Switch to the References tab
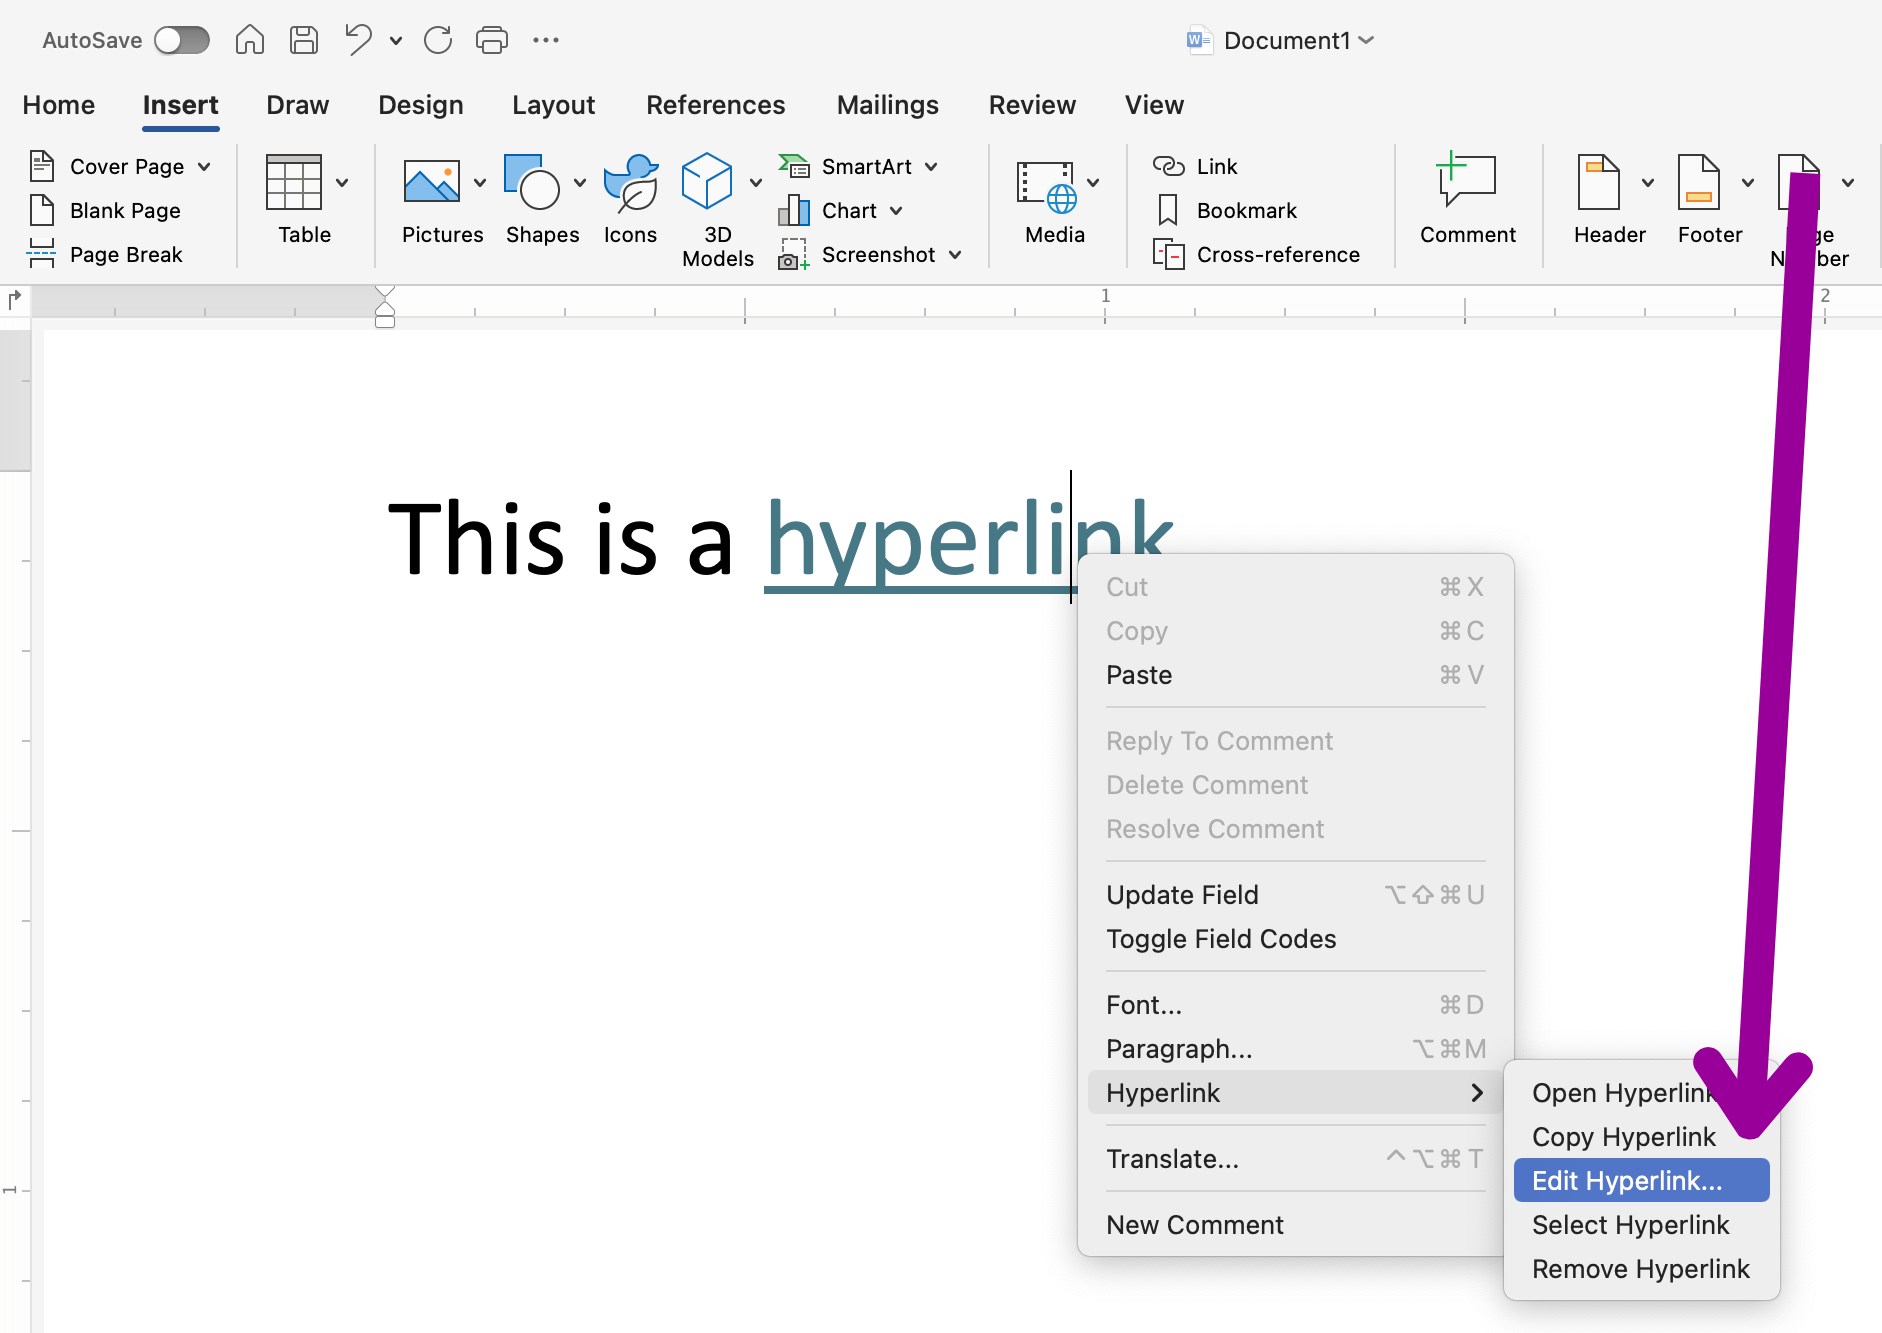 716,105
